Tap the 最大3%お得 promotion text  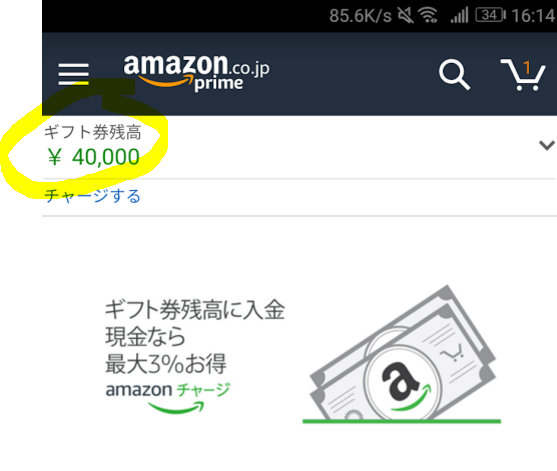(x=166, y=364)
